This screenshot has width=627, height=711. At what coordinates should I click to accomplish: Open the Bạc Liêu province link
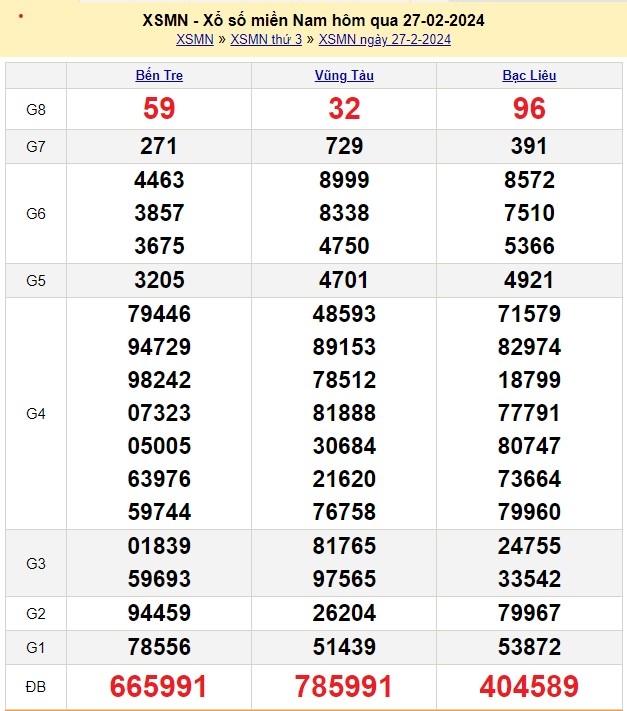pyautogui.click(x=529, y=76)
